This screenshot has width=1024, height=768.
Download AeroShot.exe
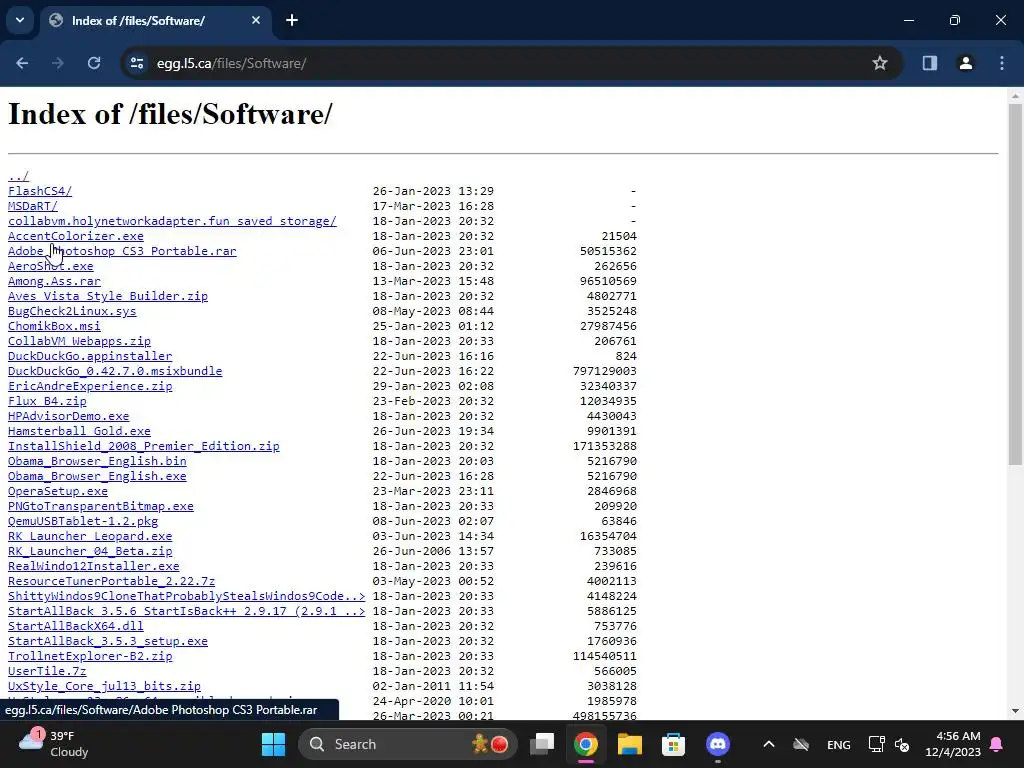(50, 266)
